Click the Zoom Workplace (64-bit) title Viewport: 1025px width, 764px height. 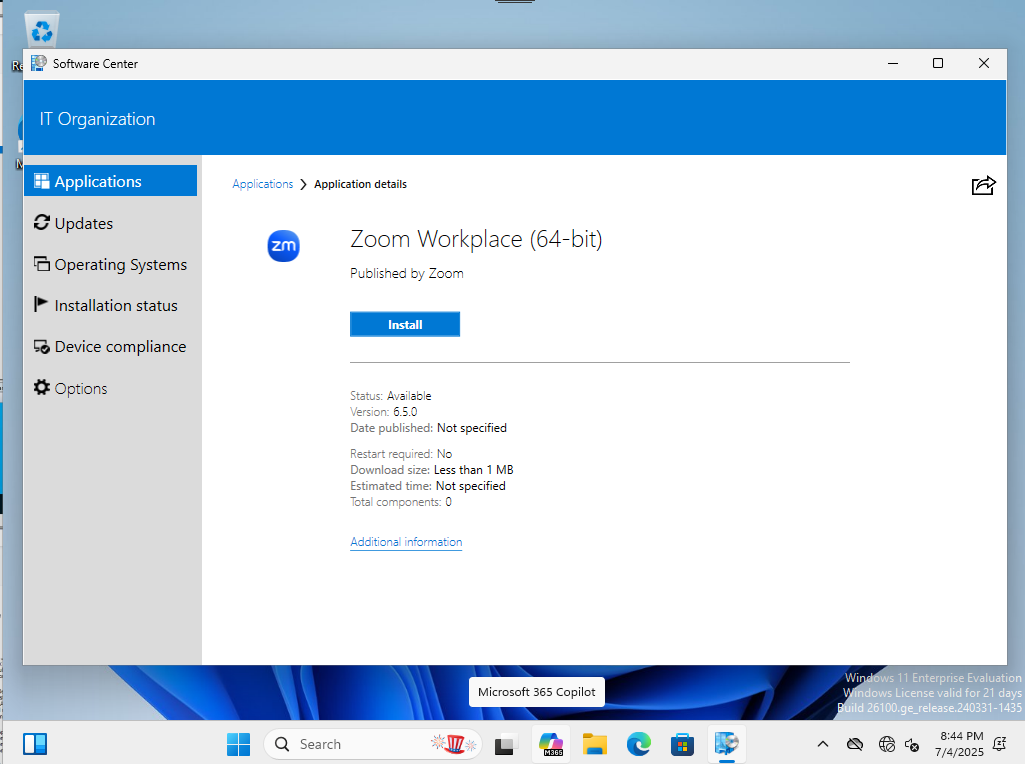pyautogui.click(x=476, y=239)
